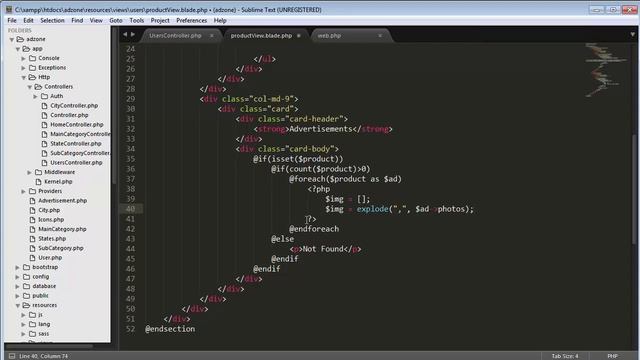The width and height of the screenshot is (640, 360).
Task: Collapse the resources folder
Action: click(18, 305)
